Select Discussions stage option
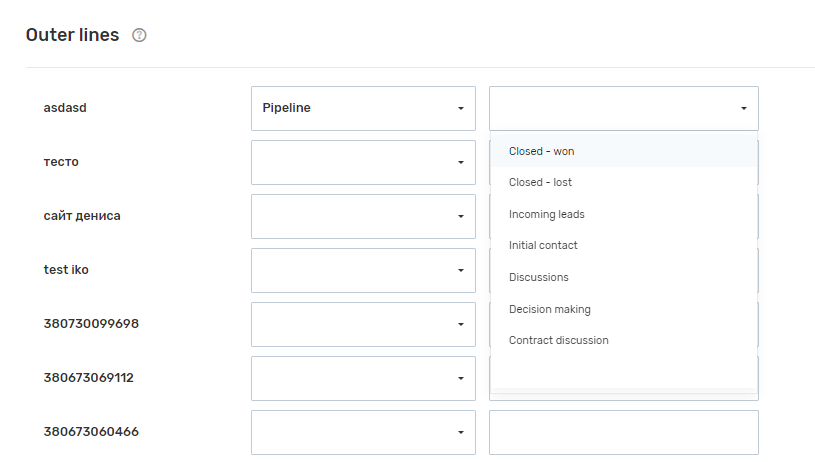This screenshot has height=462, width=815. pos(538,277)
